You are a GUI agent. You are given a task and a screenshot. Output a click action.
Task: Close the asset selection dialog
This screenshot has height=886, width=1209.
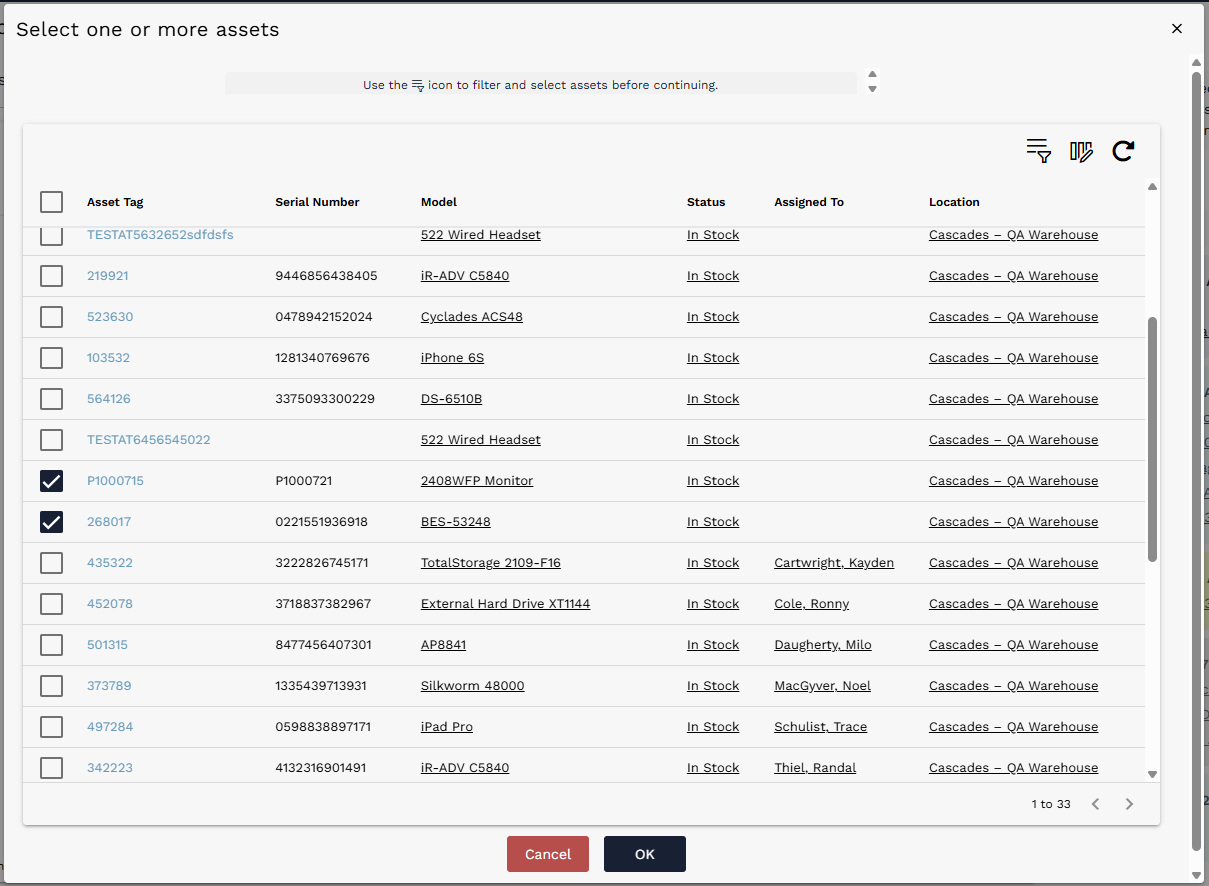click(x=1177, y=29)
